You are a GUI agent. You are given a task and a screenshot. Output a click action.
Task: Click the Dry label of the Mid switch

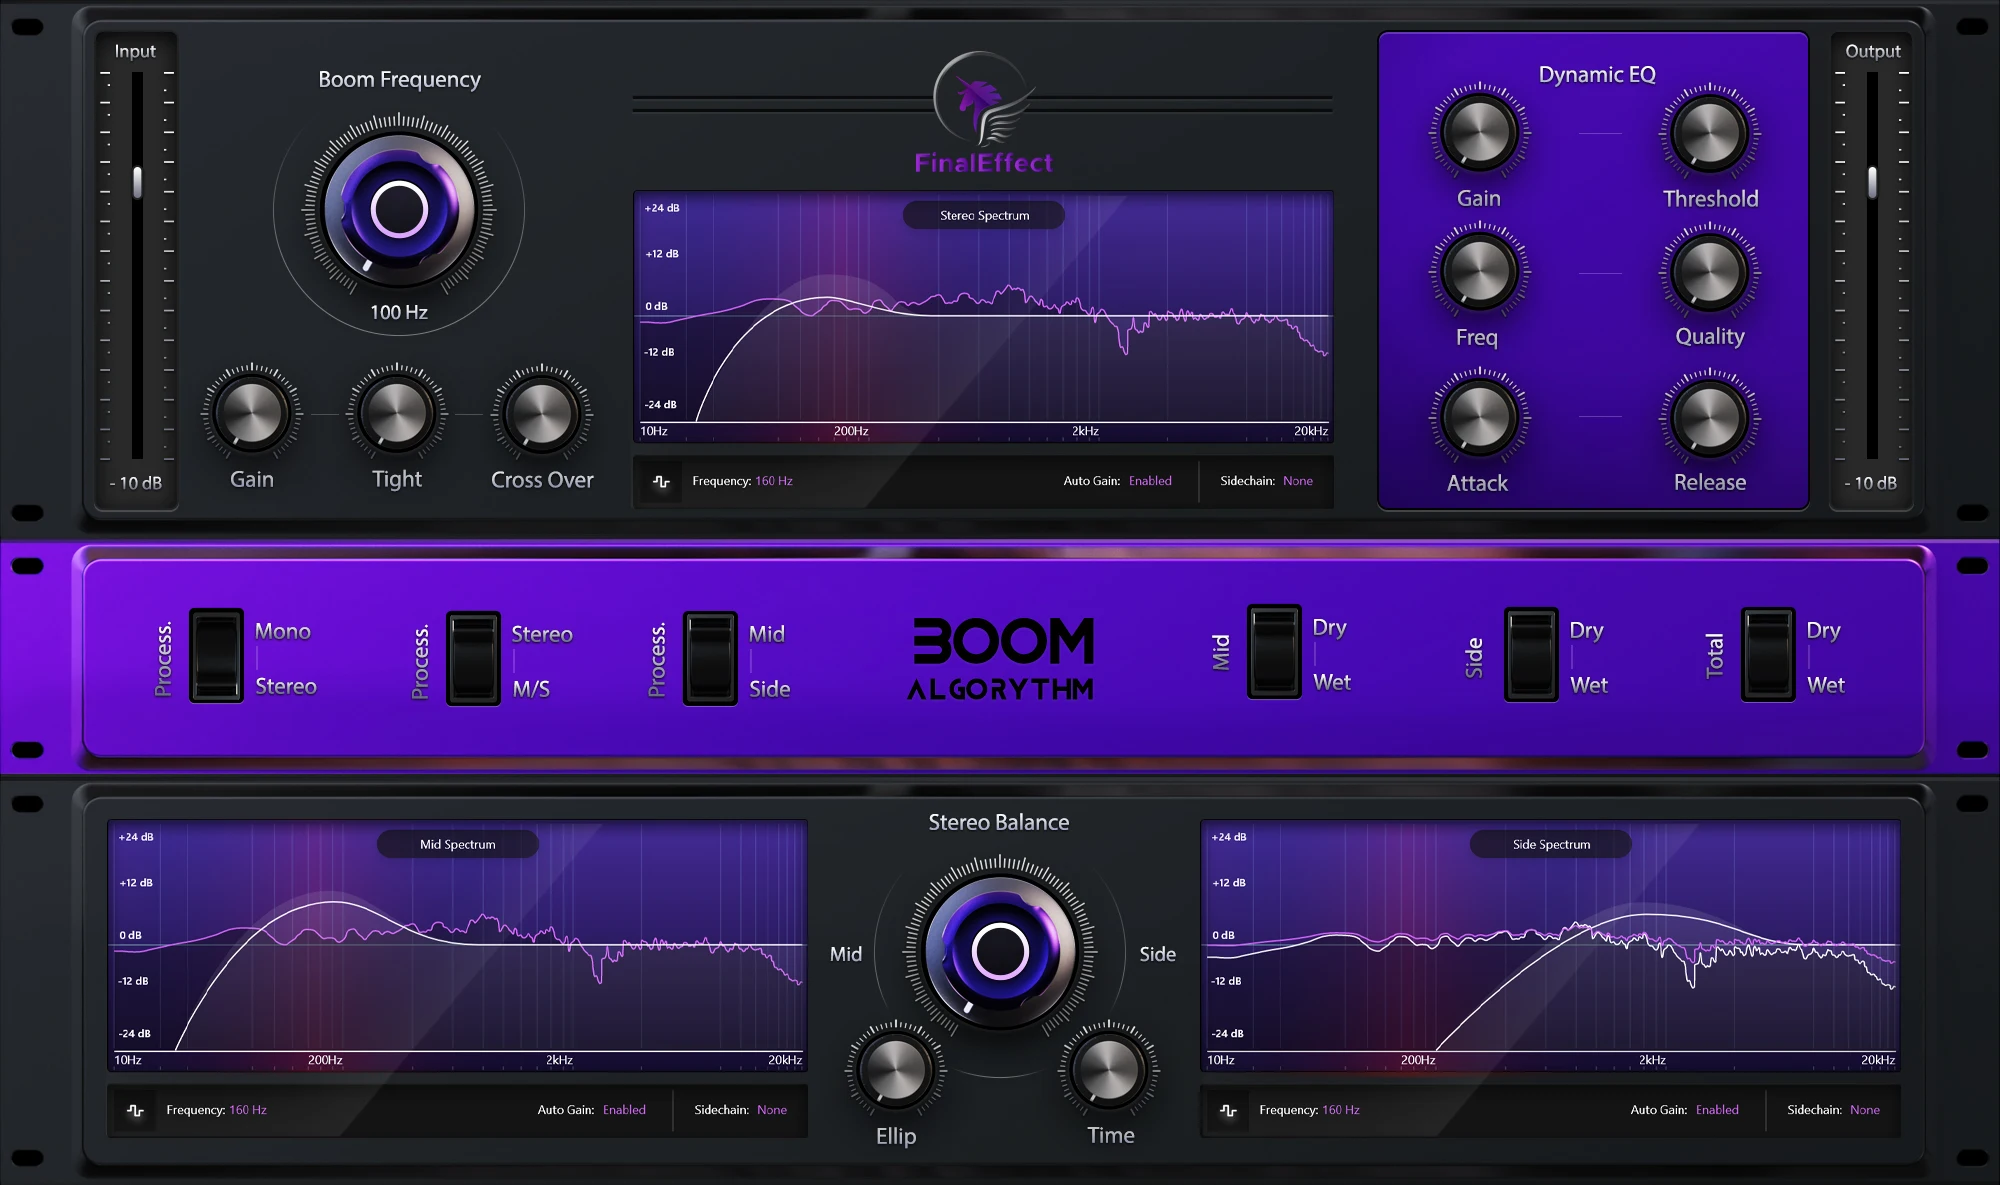click(1330, 627)
